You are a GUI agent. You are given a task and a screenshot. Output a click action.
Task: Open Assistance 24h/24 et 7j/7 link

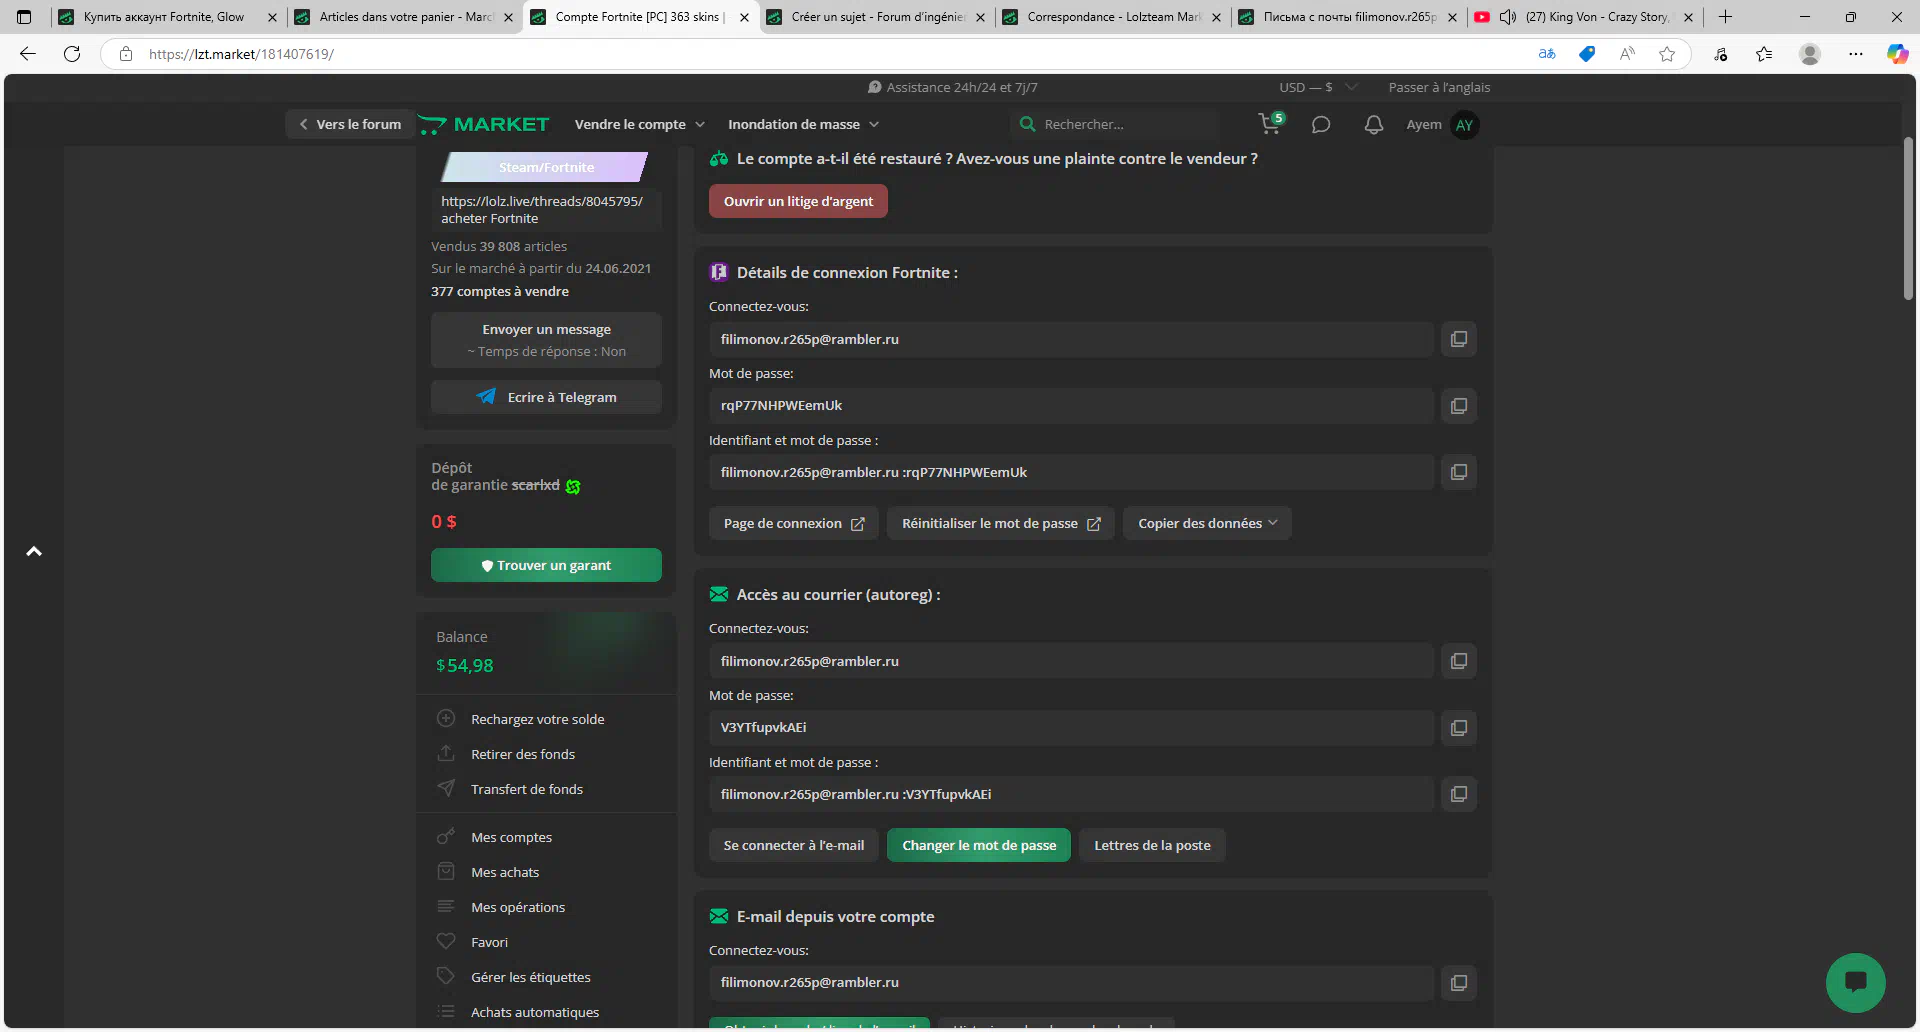pyautogui.click(x=952, y=87)
